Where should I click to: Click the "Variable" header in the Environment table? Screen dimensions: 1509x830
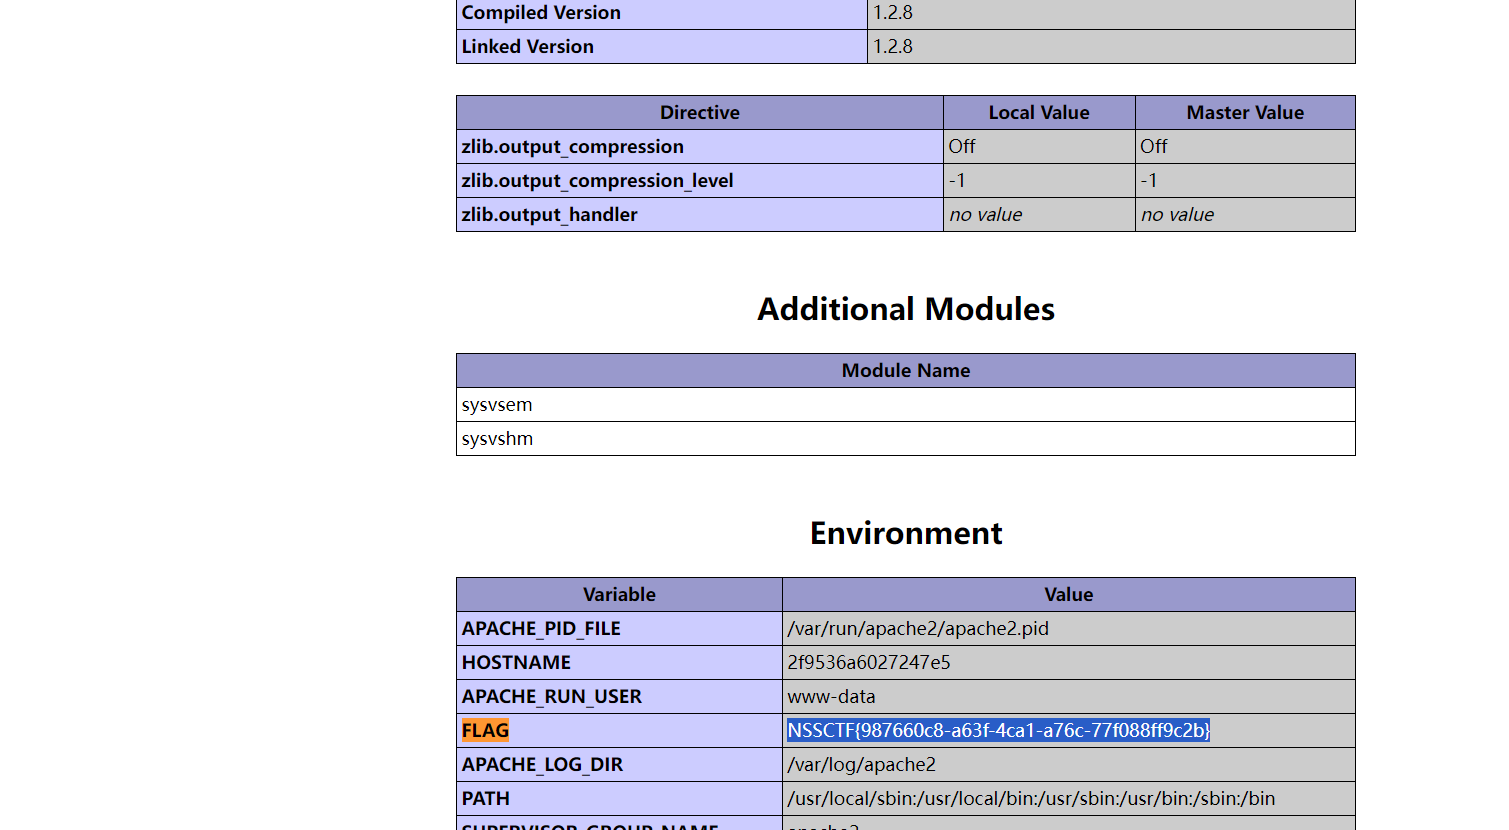tap(619, 595)
